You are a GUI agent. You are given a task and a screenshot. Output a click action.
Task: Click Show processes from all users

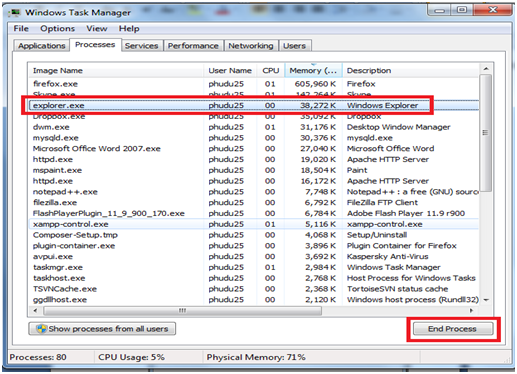point(102,329)
